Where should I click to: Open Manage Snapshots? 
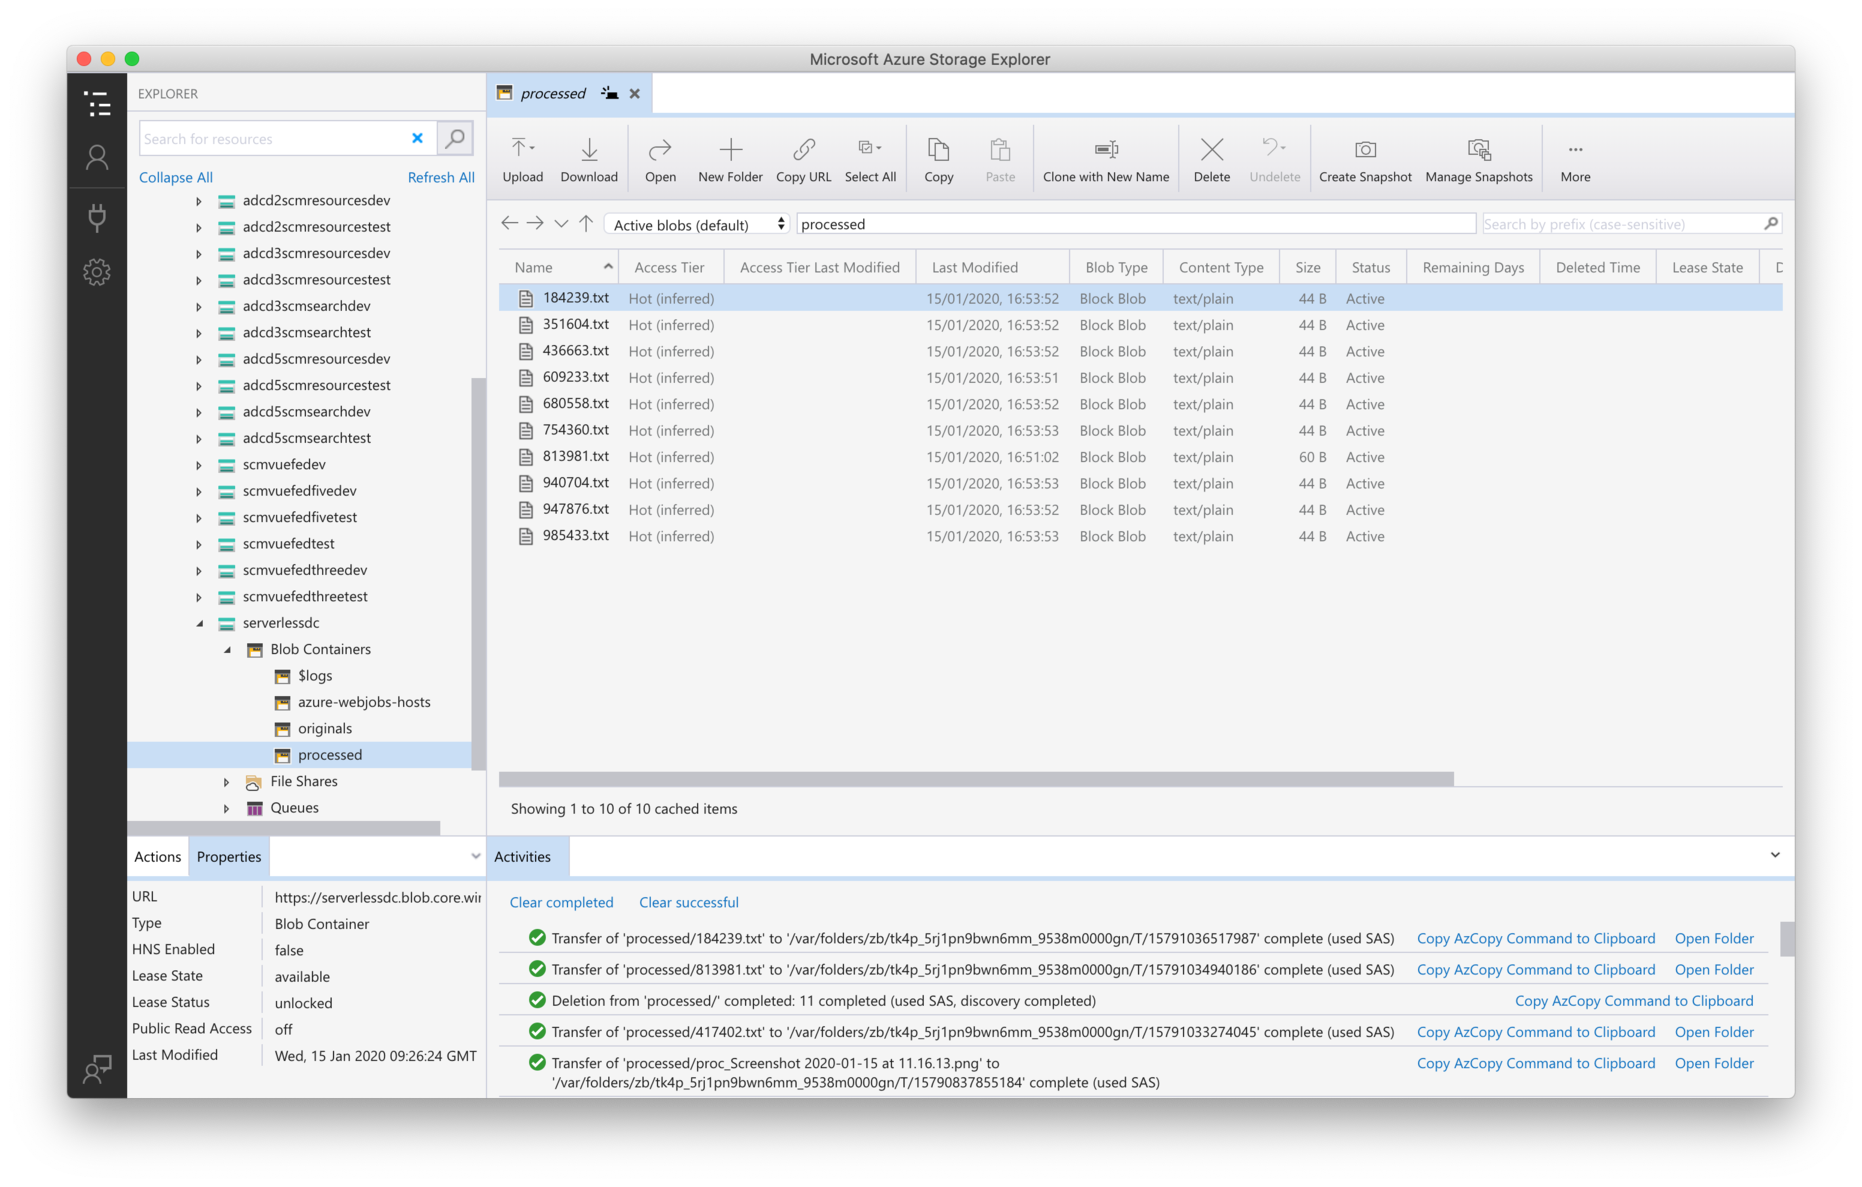tap(1478, 158)
